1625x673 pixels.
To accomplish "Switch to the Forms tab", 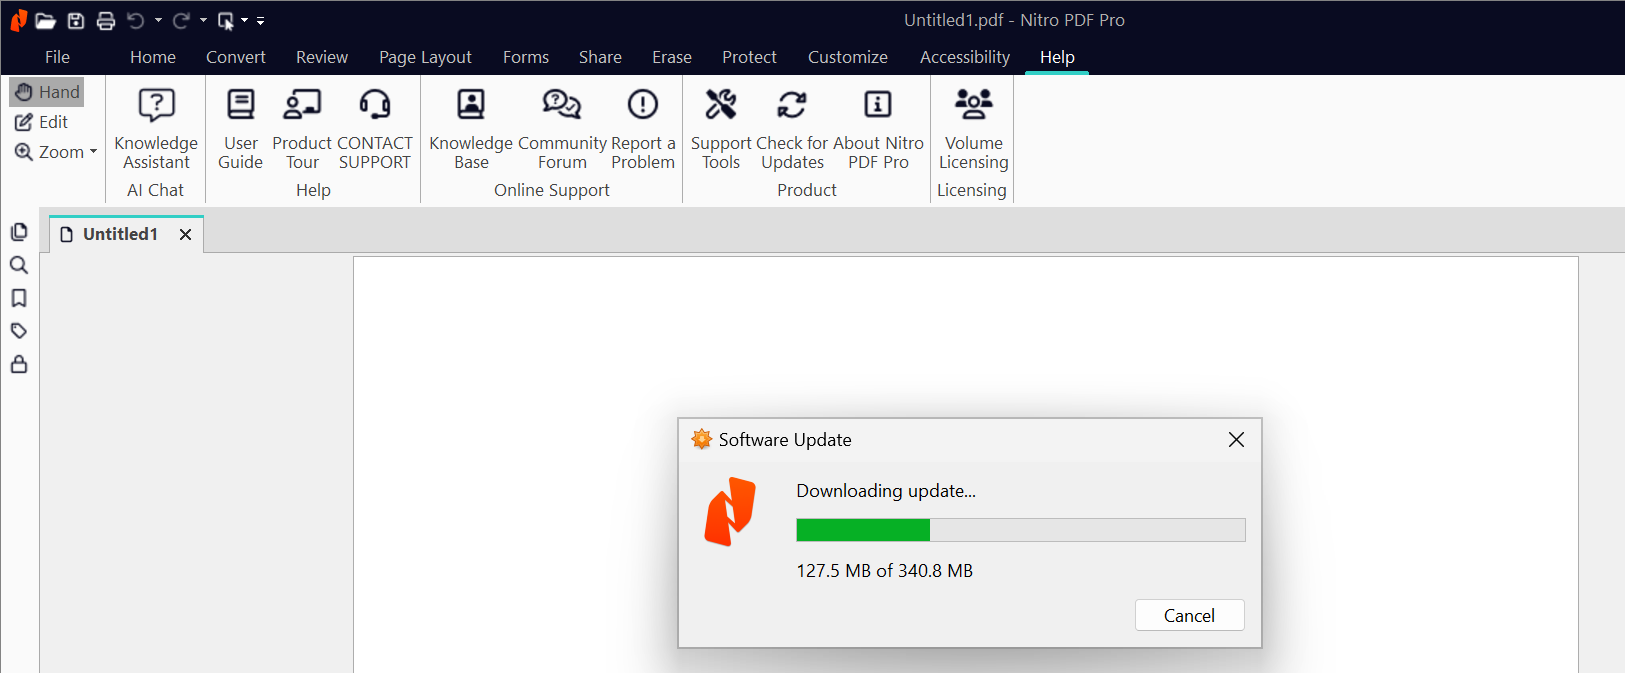I will click(x=526, y=57).
